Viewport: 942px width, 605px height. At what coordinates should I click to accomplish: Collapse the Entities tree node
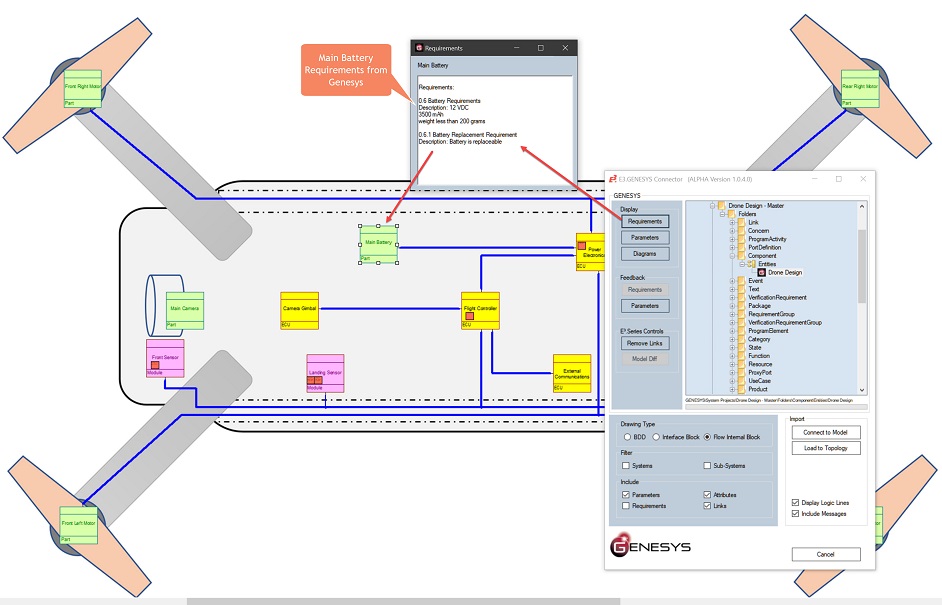point(742,264)
